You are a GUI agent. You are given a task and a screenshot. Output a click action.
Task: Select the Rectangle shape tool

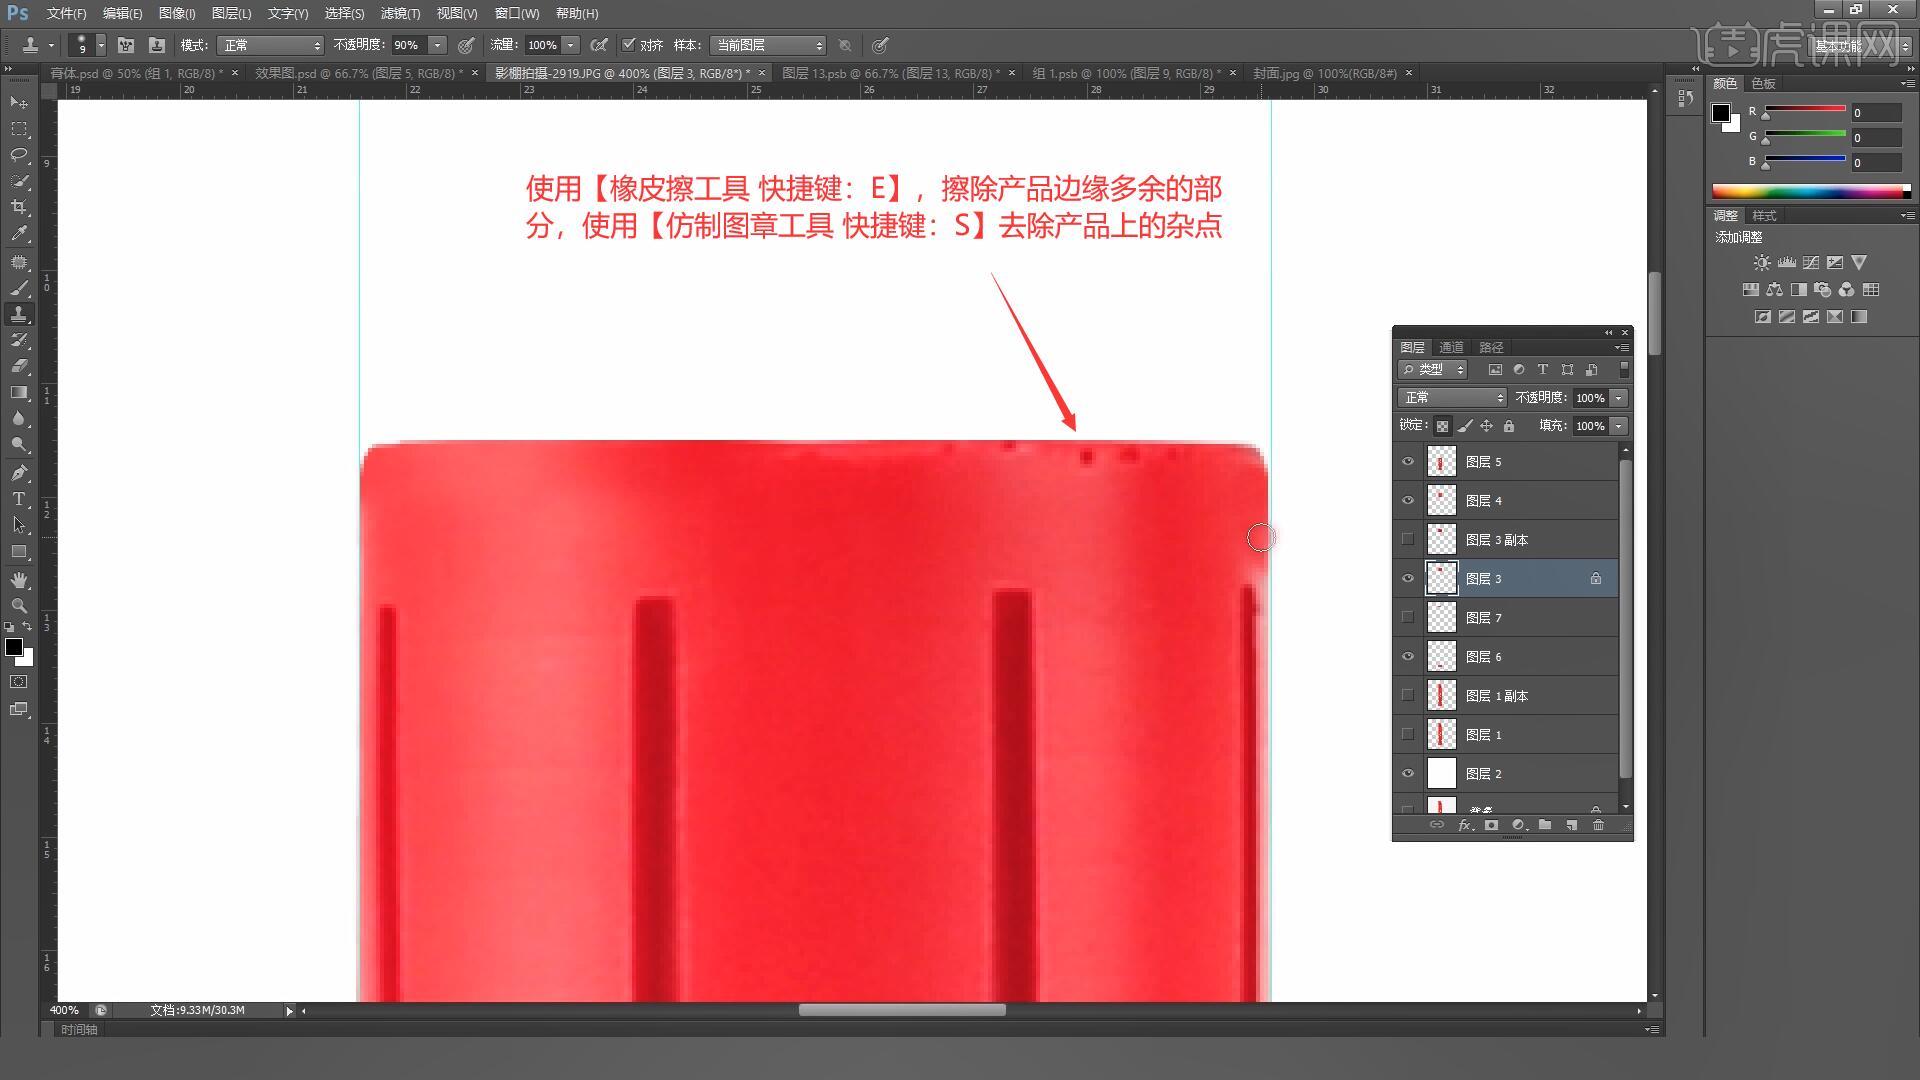[19, 551]
